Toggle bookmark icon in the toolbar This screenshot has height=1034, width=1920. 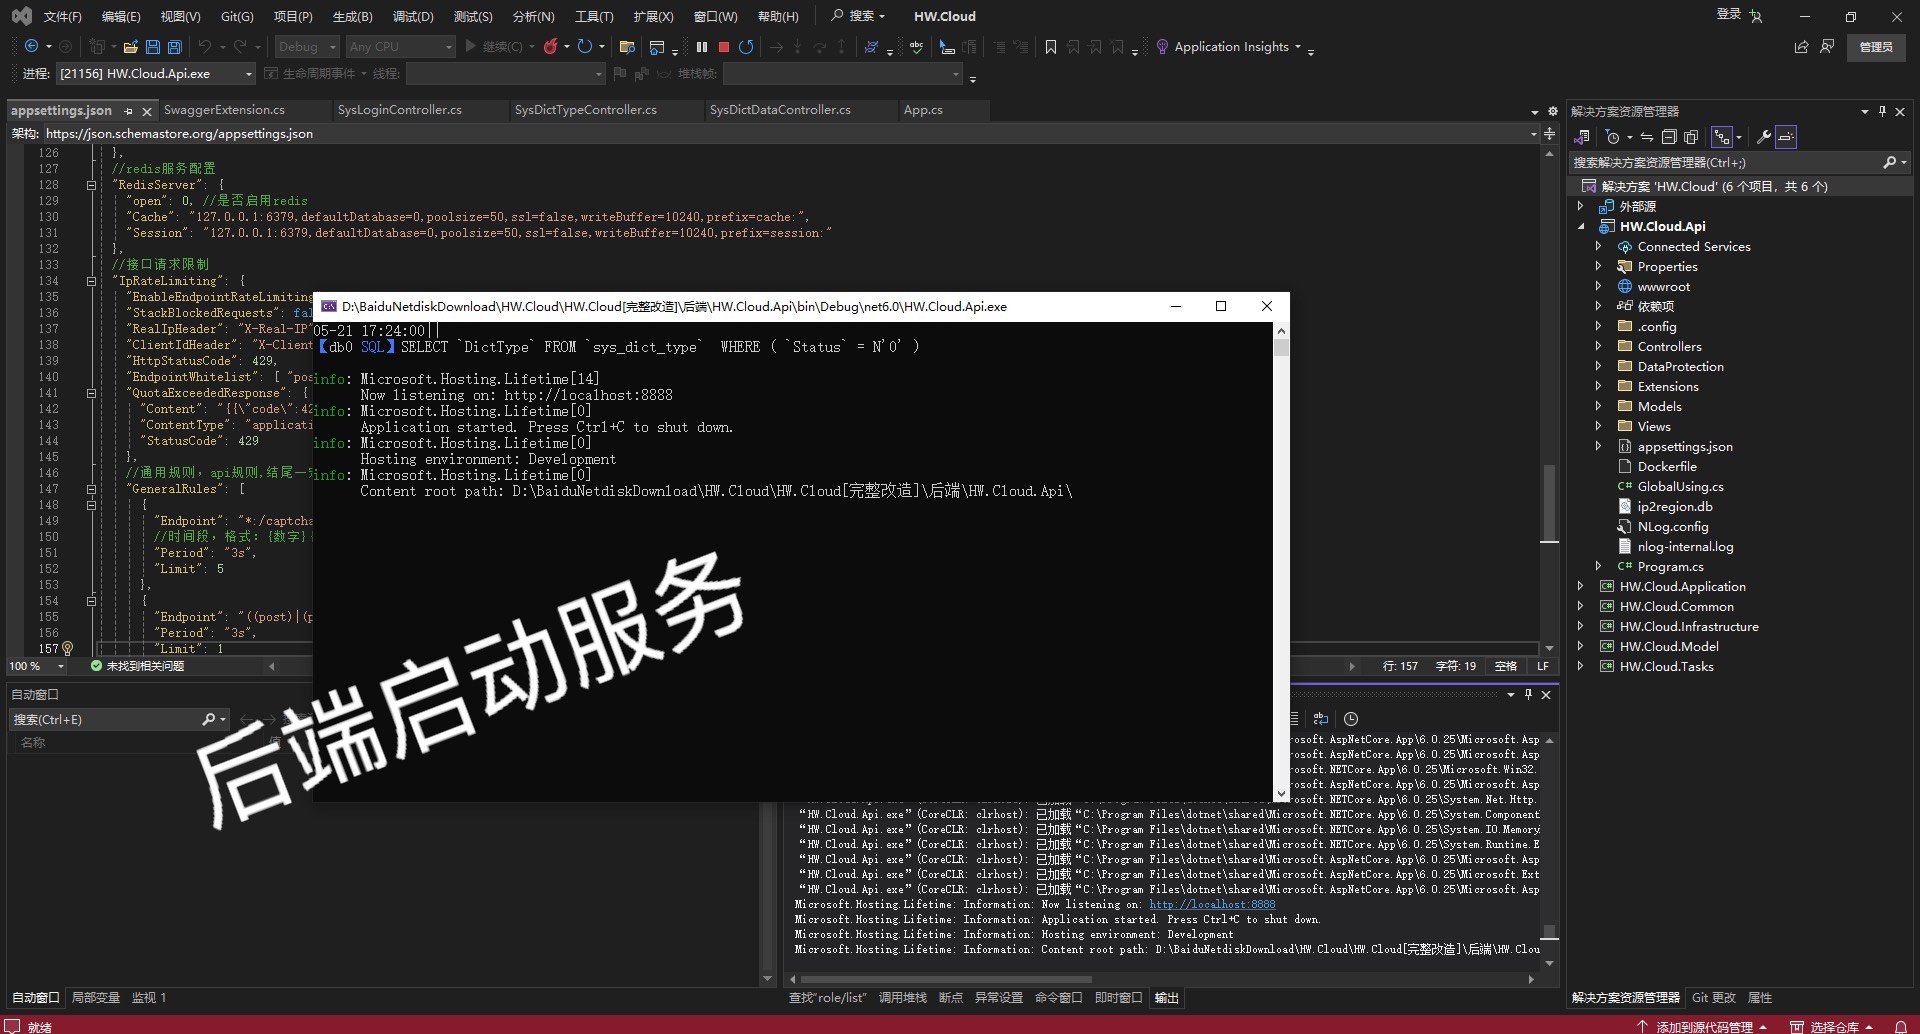(1051, 47)
